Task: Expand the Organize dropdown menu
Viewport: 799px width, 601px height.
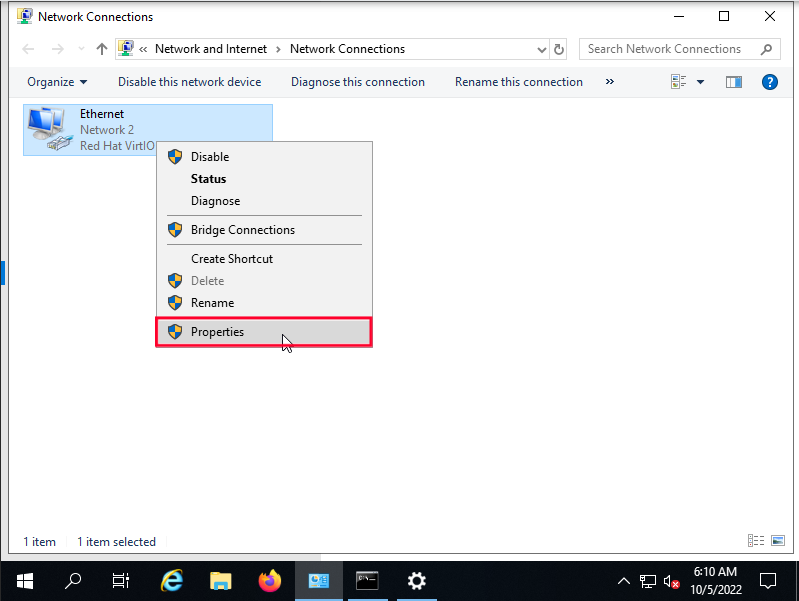Action: click(57, 82)
